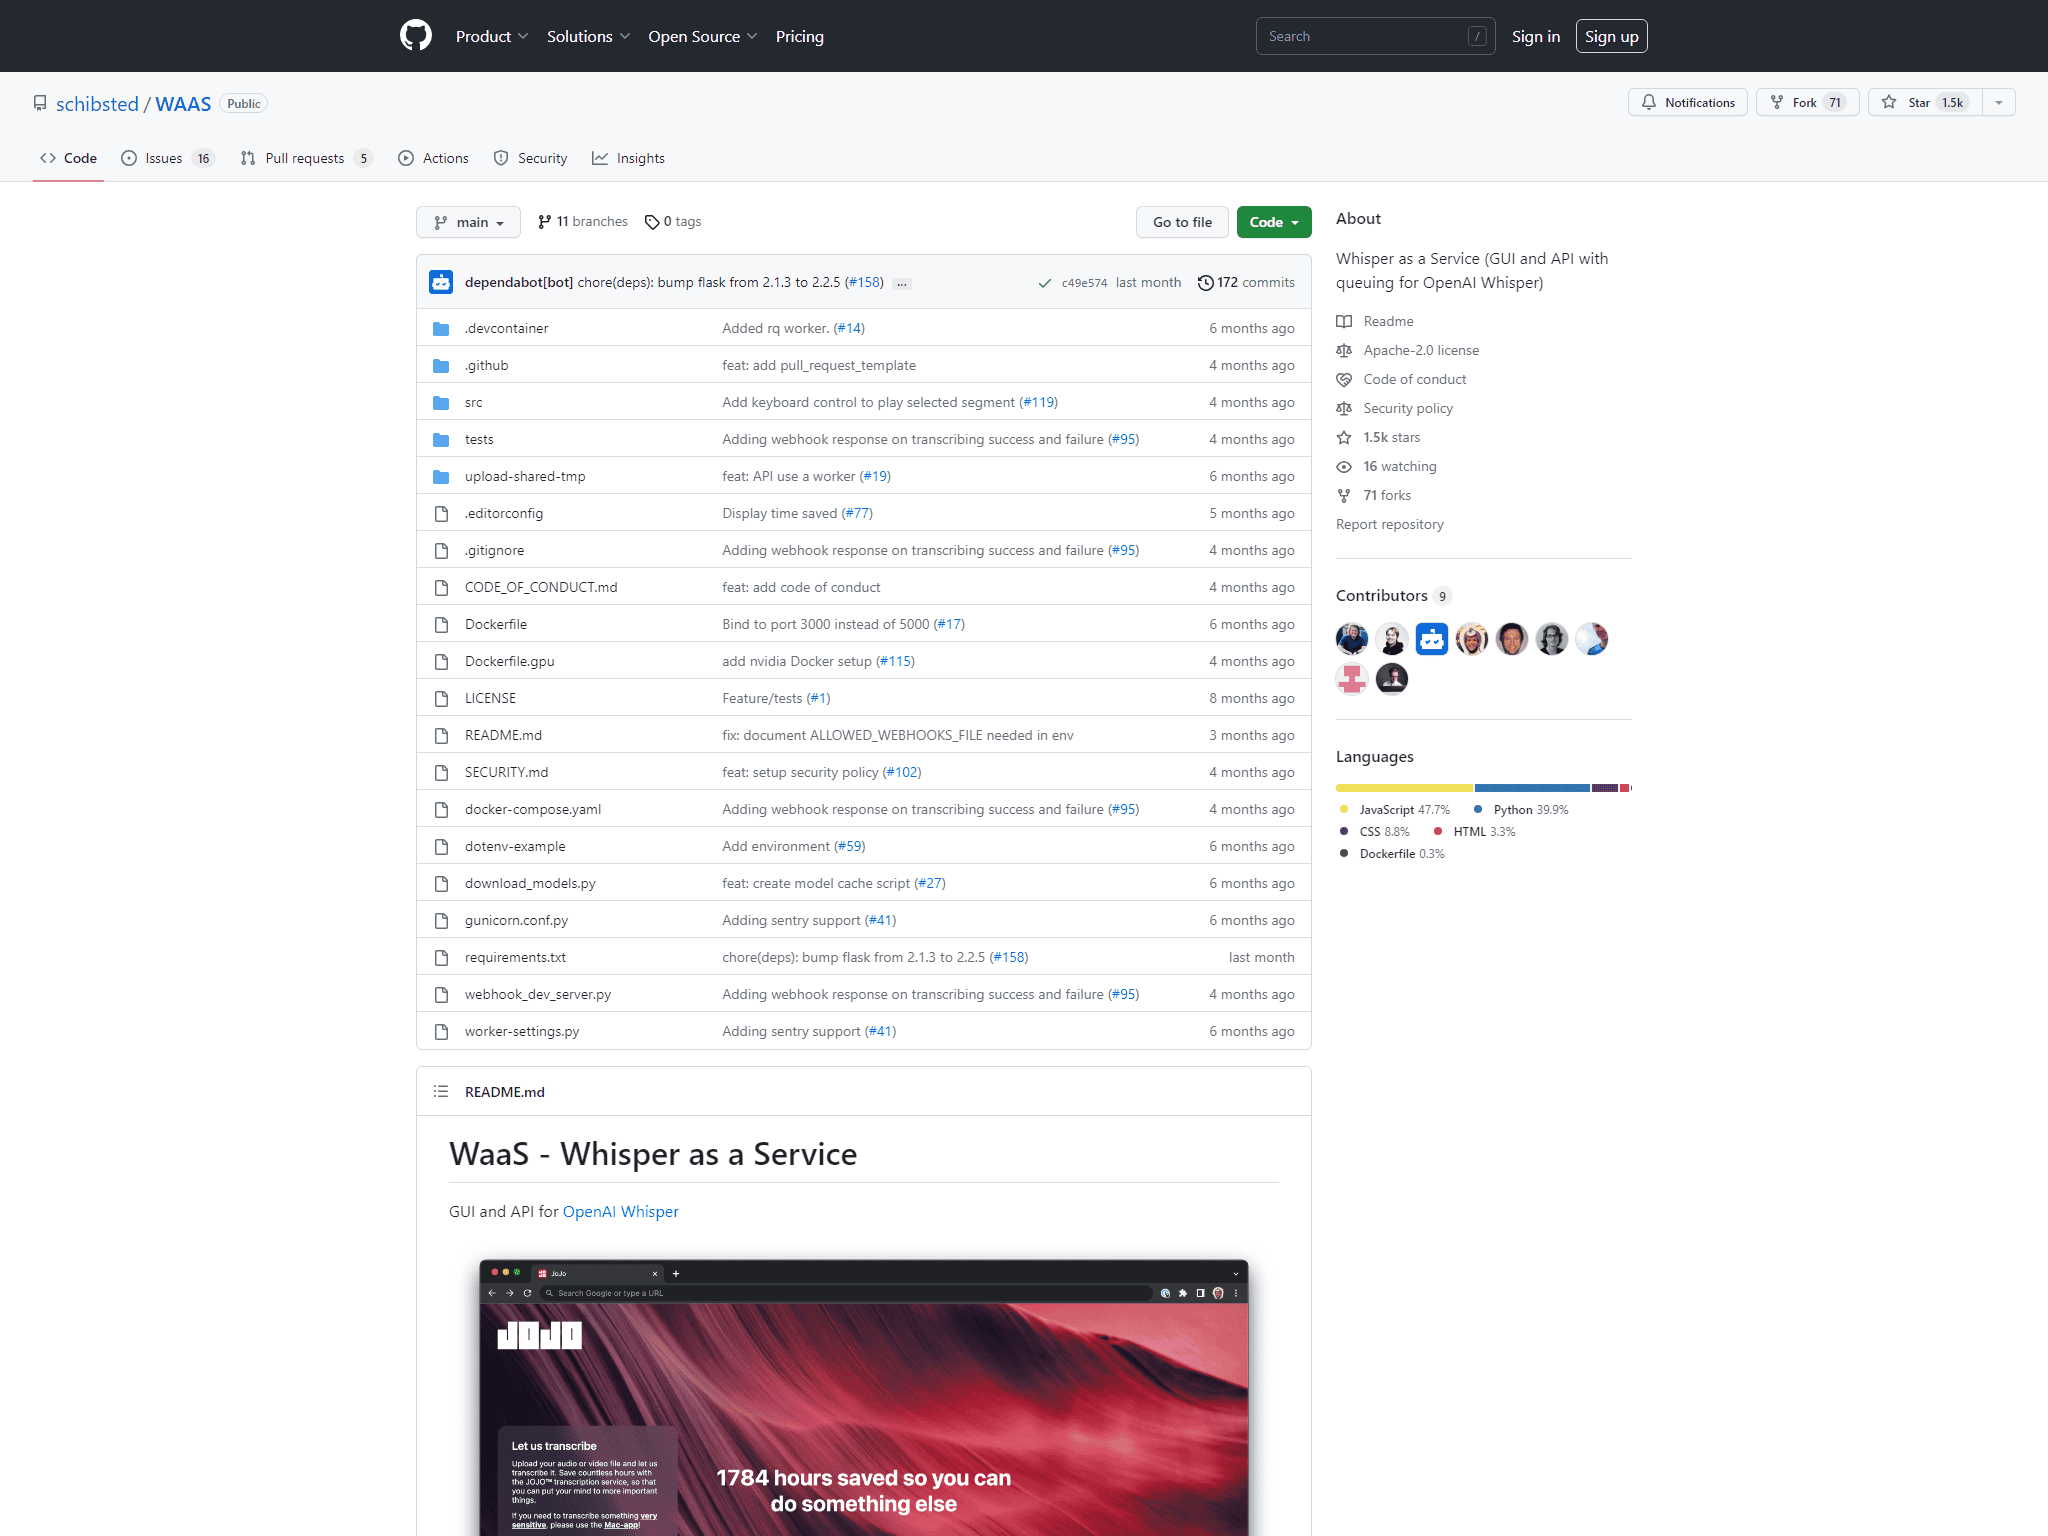Image resolution: width=2048 pixels, height=1536 pixels.
Task: Expand the commit message ellipsis
Action: (x=902, y=283)
